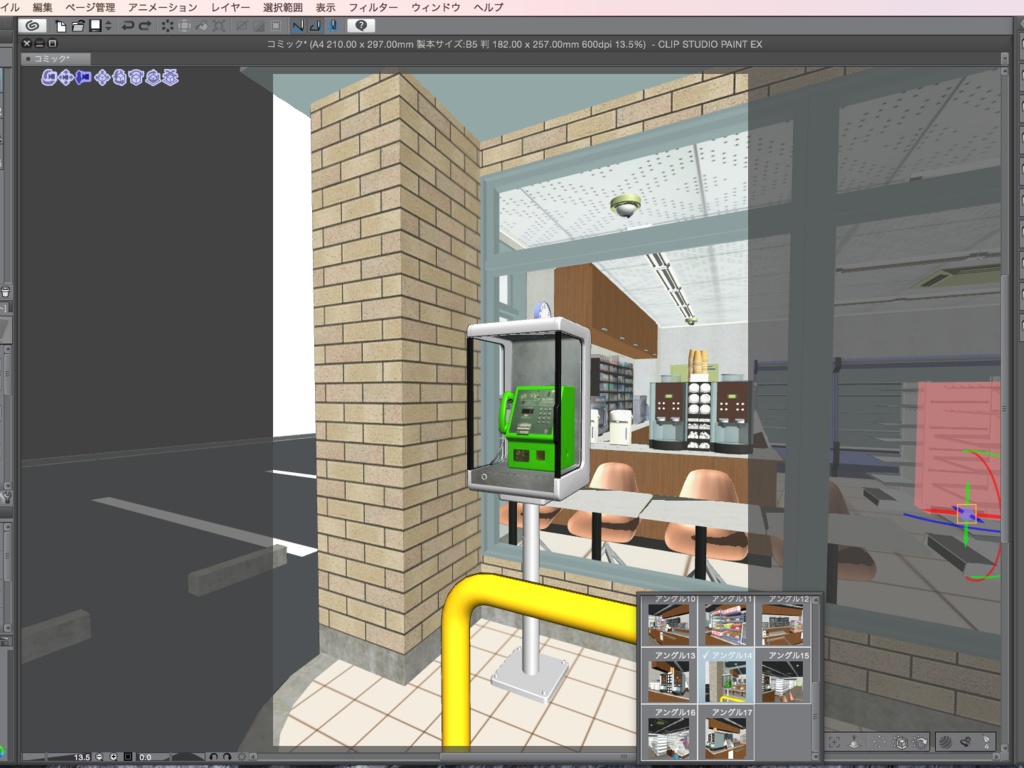Screen dimensions: 1024x768
Task: Select the camera rotate manipulator icon
Action: pos(49,78)
